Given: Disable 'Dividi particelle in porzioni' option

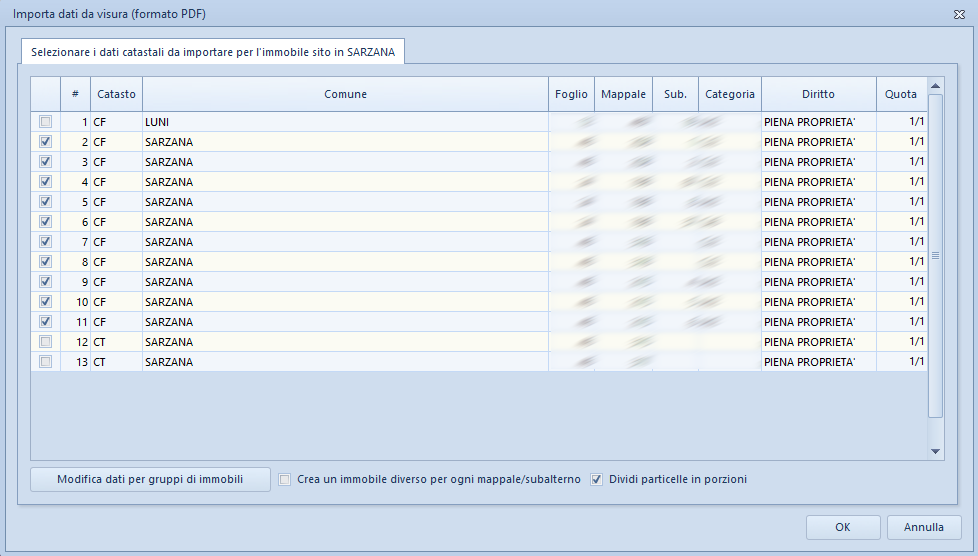Looking at the screenshot, I should [x=598, y=480].
